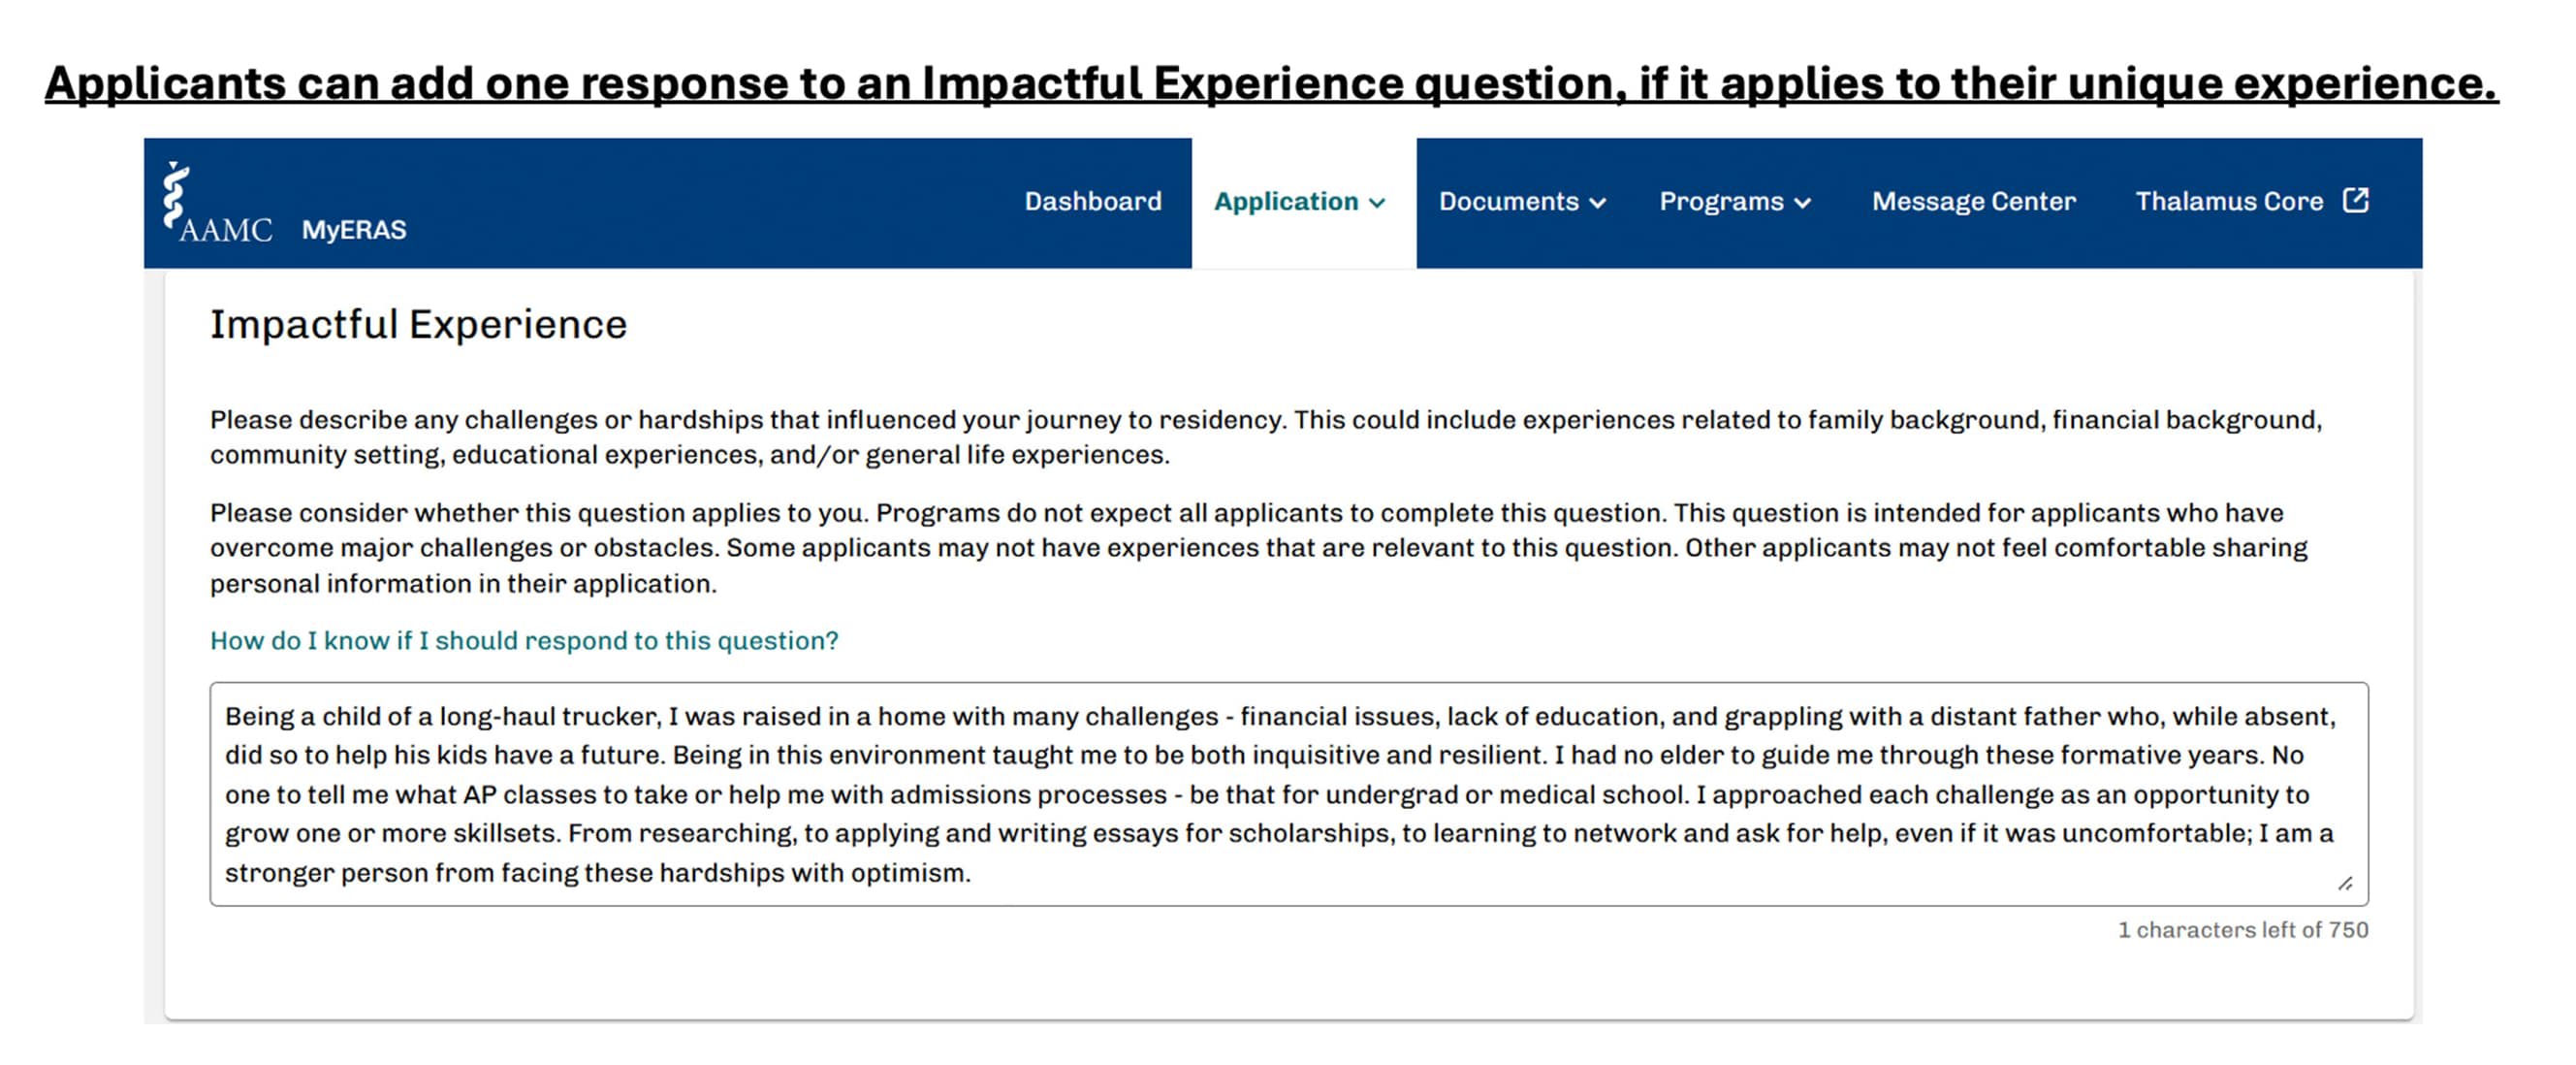The image size is (2576, 1065).
Task: Click the 'Please consider whether this question' paragraph
Action: pos(1259,548)
